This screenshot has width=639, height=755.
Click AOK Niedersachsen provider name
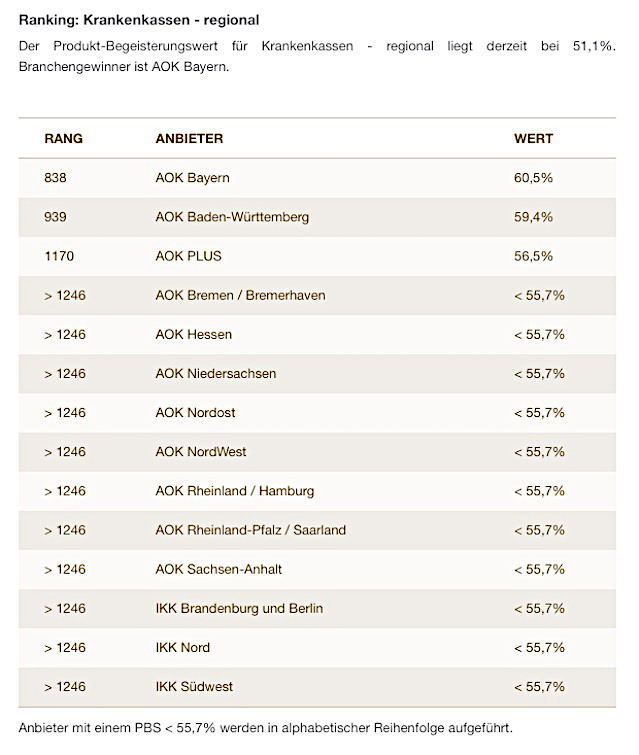tap(215, 373)
